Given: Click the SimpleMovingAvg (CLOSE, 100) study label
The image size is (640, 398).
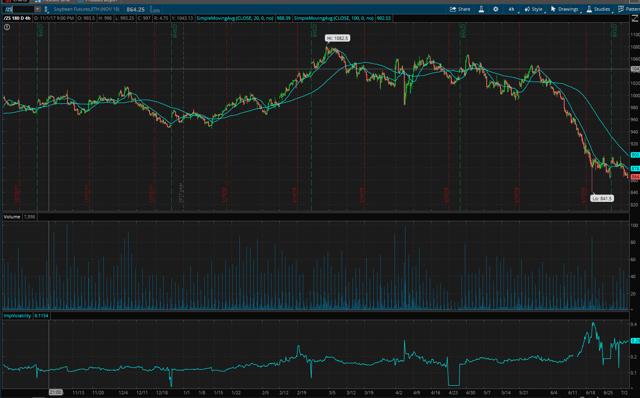Looking at the screenshot, I should click(334, 18).
